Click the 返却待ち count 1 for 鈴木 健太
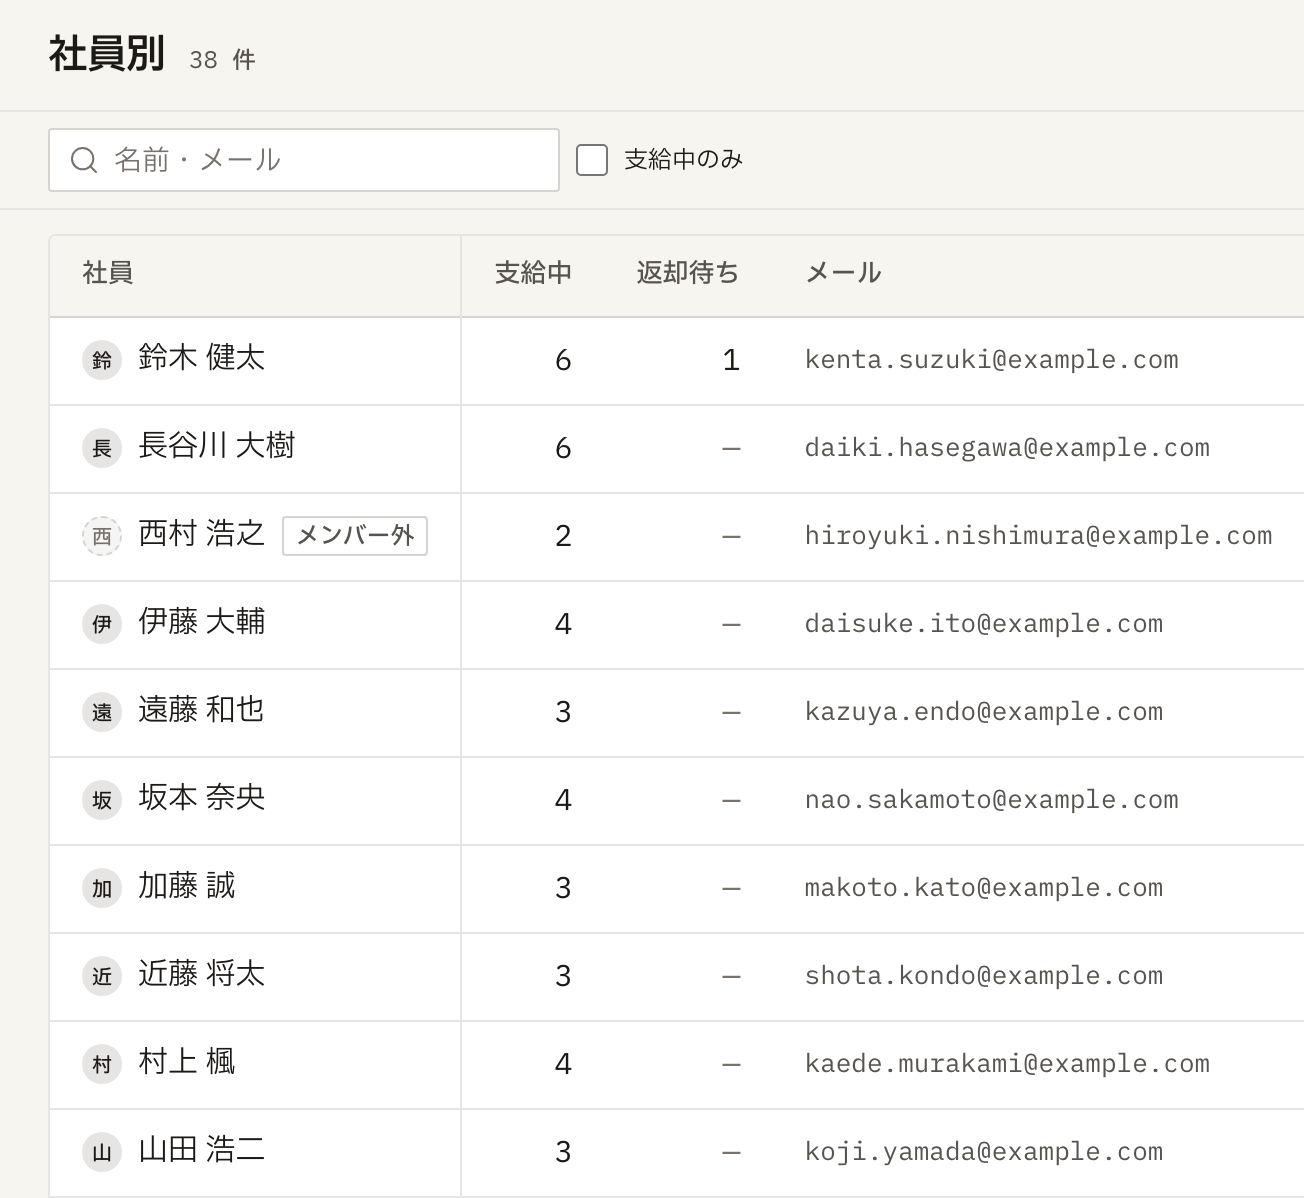The image size is (1304, 1198). [x=731, y=360]
